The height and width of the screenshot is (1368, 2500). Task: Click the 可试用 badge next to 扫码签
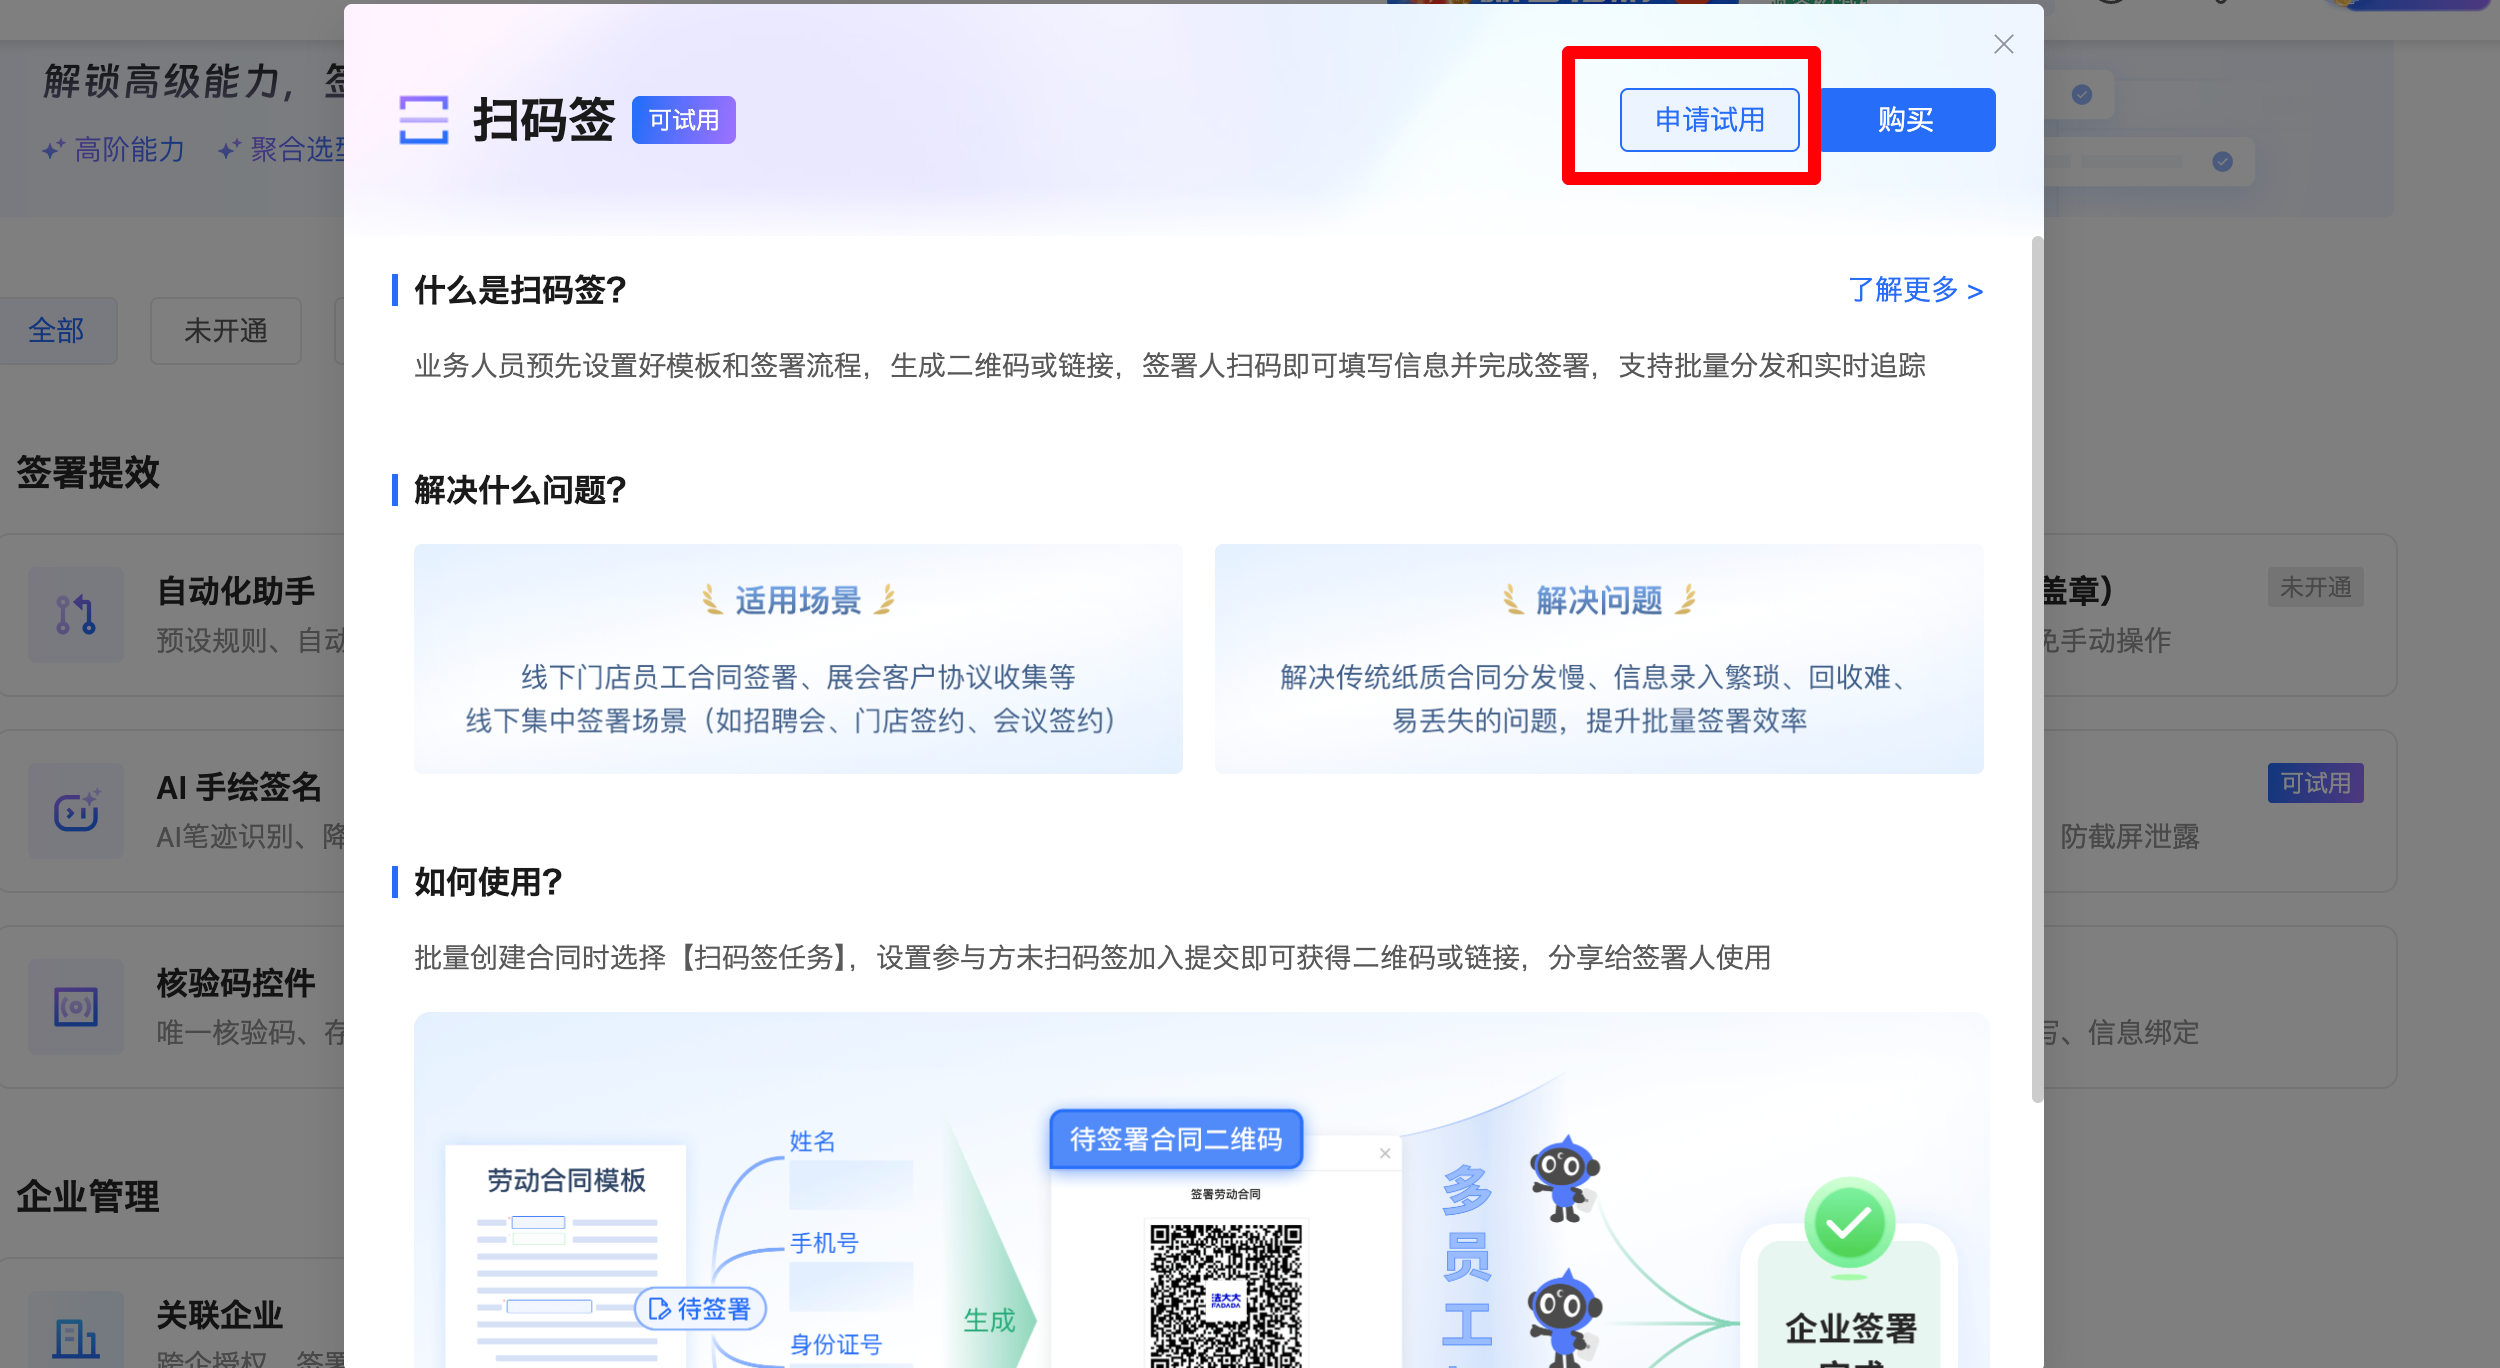pos(684,120)
